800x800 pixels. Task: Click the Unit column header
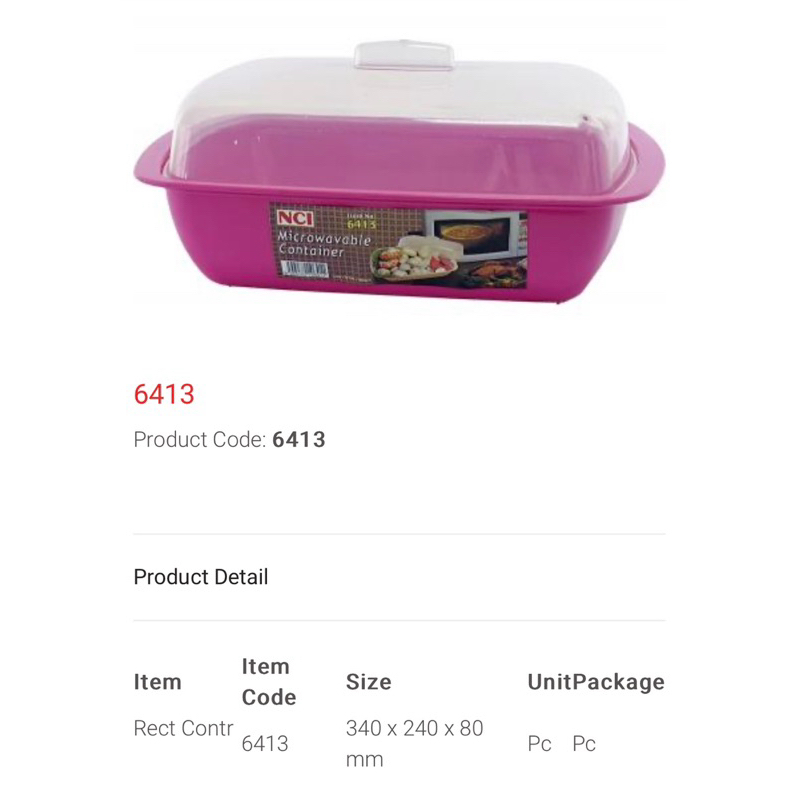[549, 682]
